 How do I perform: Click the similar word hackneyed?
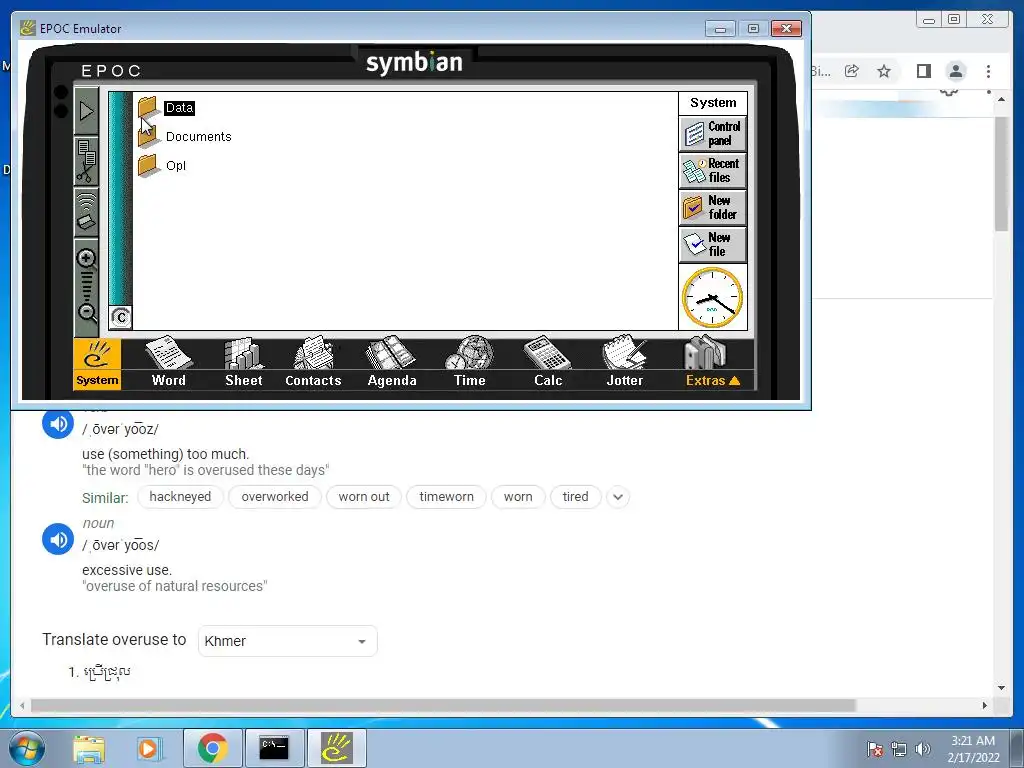pyautogui.click(x=180, y=497)
